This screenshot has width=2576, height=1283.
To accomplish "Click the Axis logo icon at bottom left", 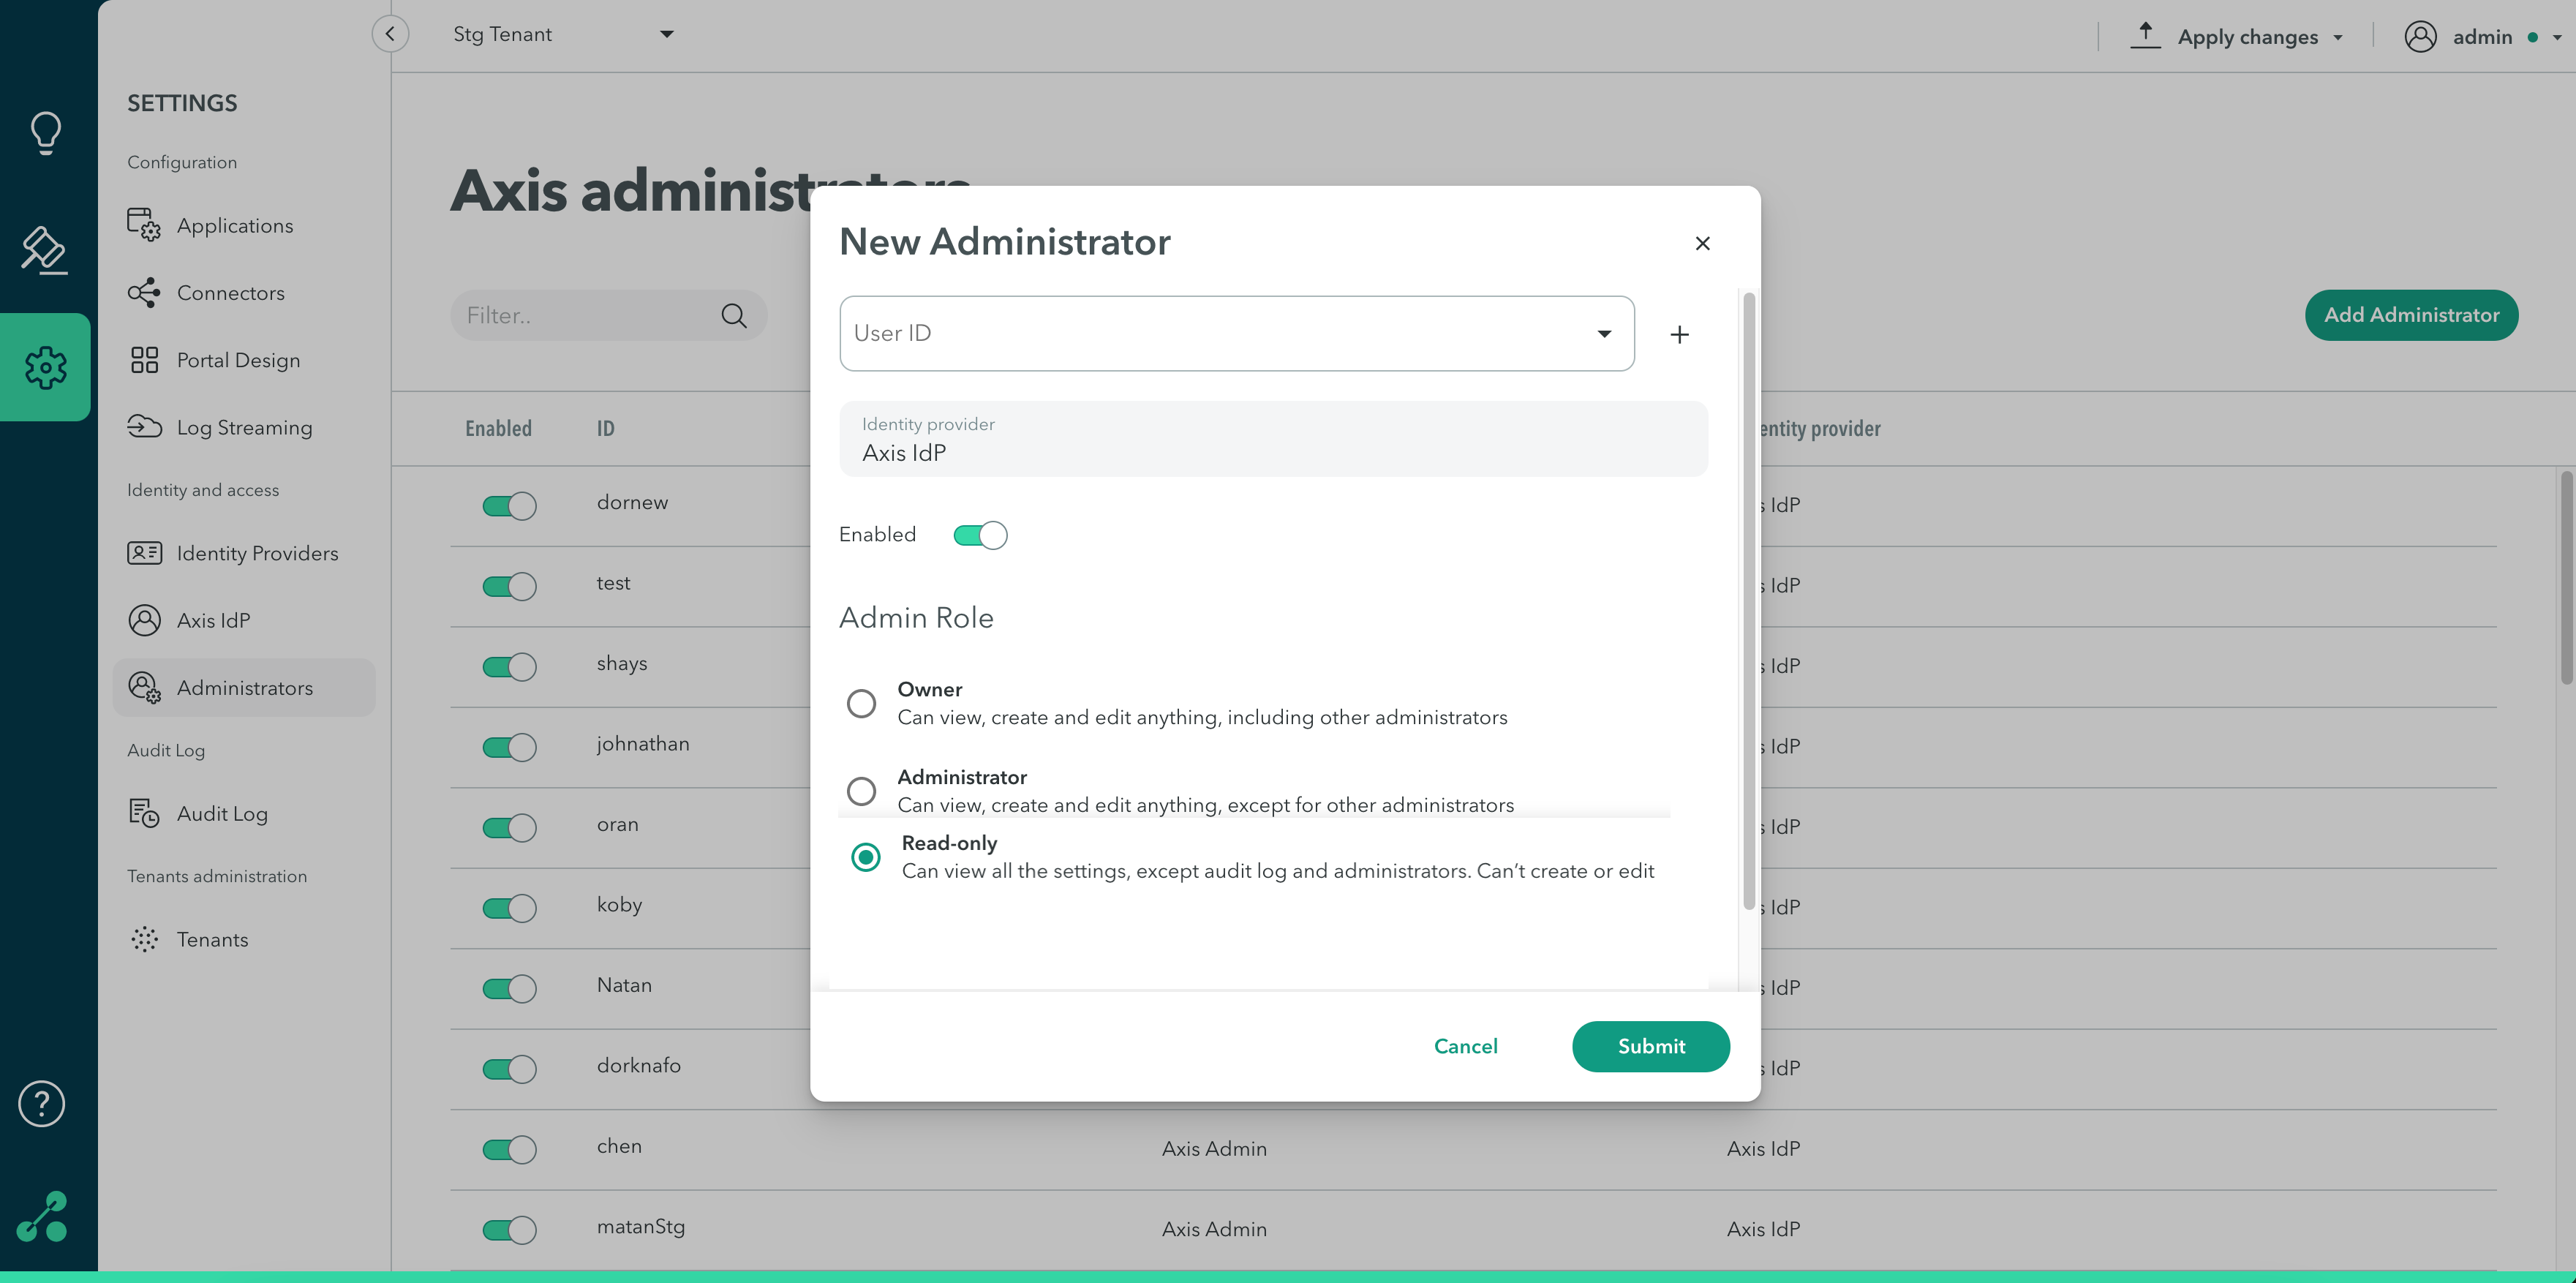I will (x=43, y=1217).
